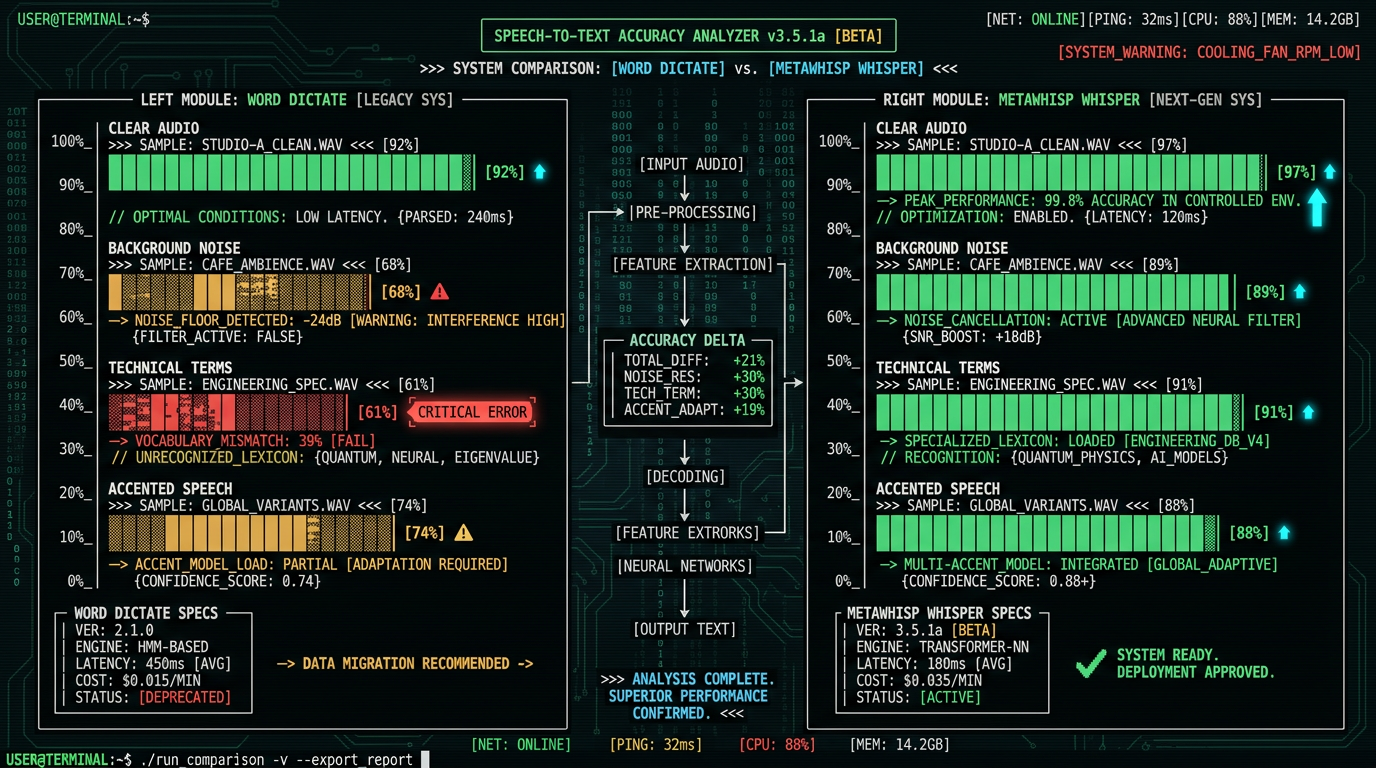Screen dimensions: 1376x768
Task: Click the RIGHT MODULE: METAWHISP WHISPER header
Action: (x=1073, y=100)
